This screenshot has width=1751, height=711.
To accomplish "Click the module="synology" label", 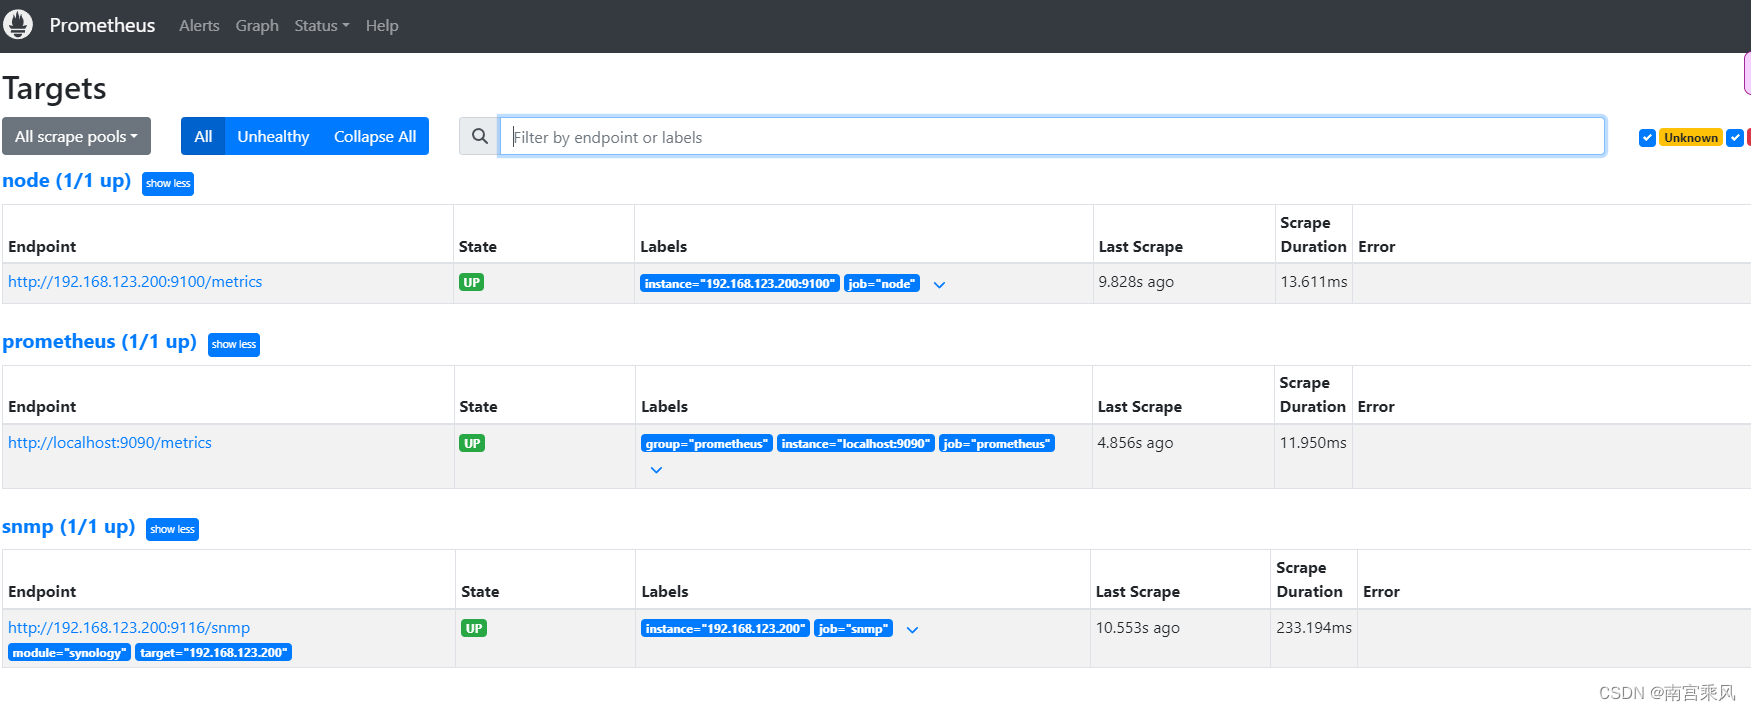I will coord(69,653).
